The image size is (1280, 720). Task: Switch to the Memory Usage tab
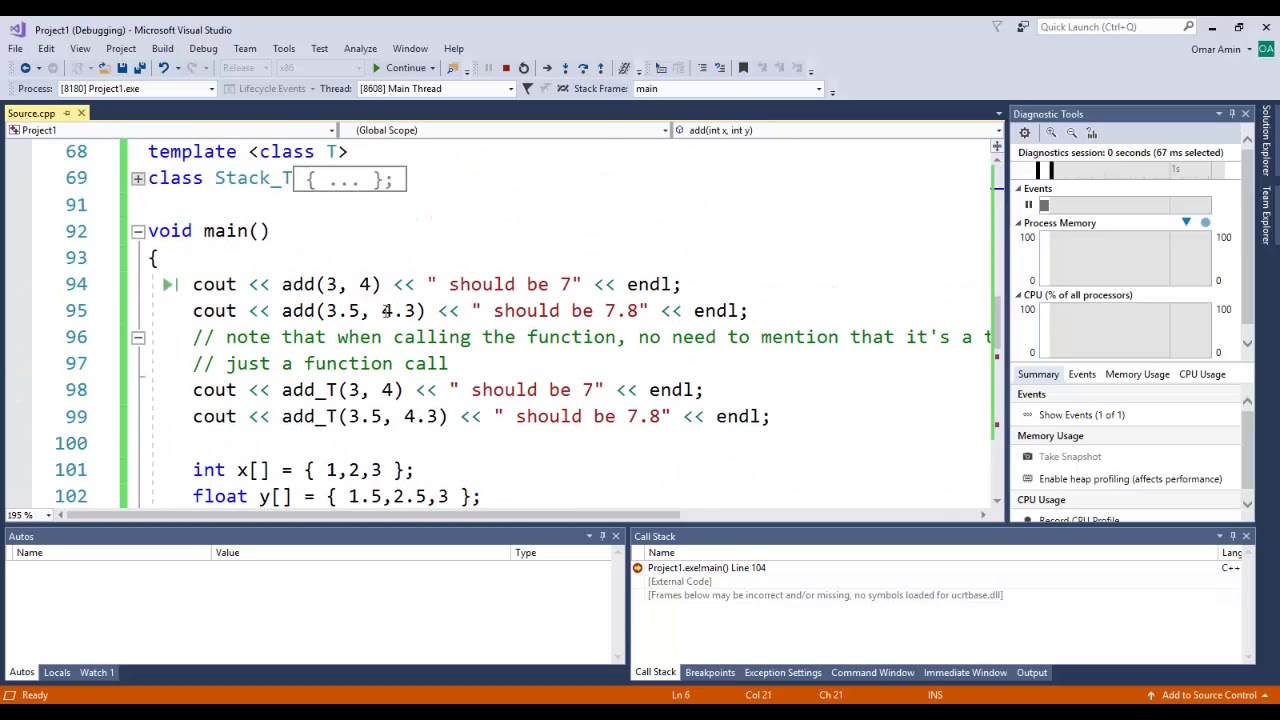pos(1137,374)
